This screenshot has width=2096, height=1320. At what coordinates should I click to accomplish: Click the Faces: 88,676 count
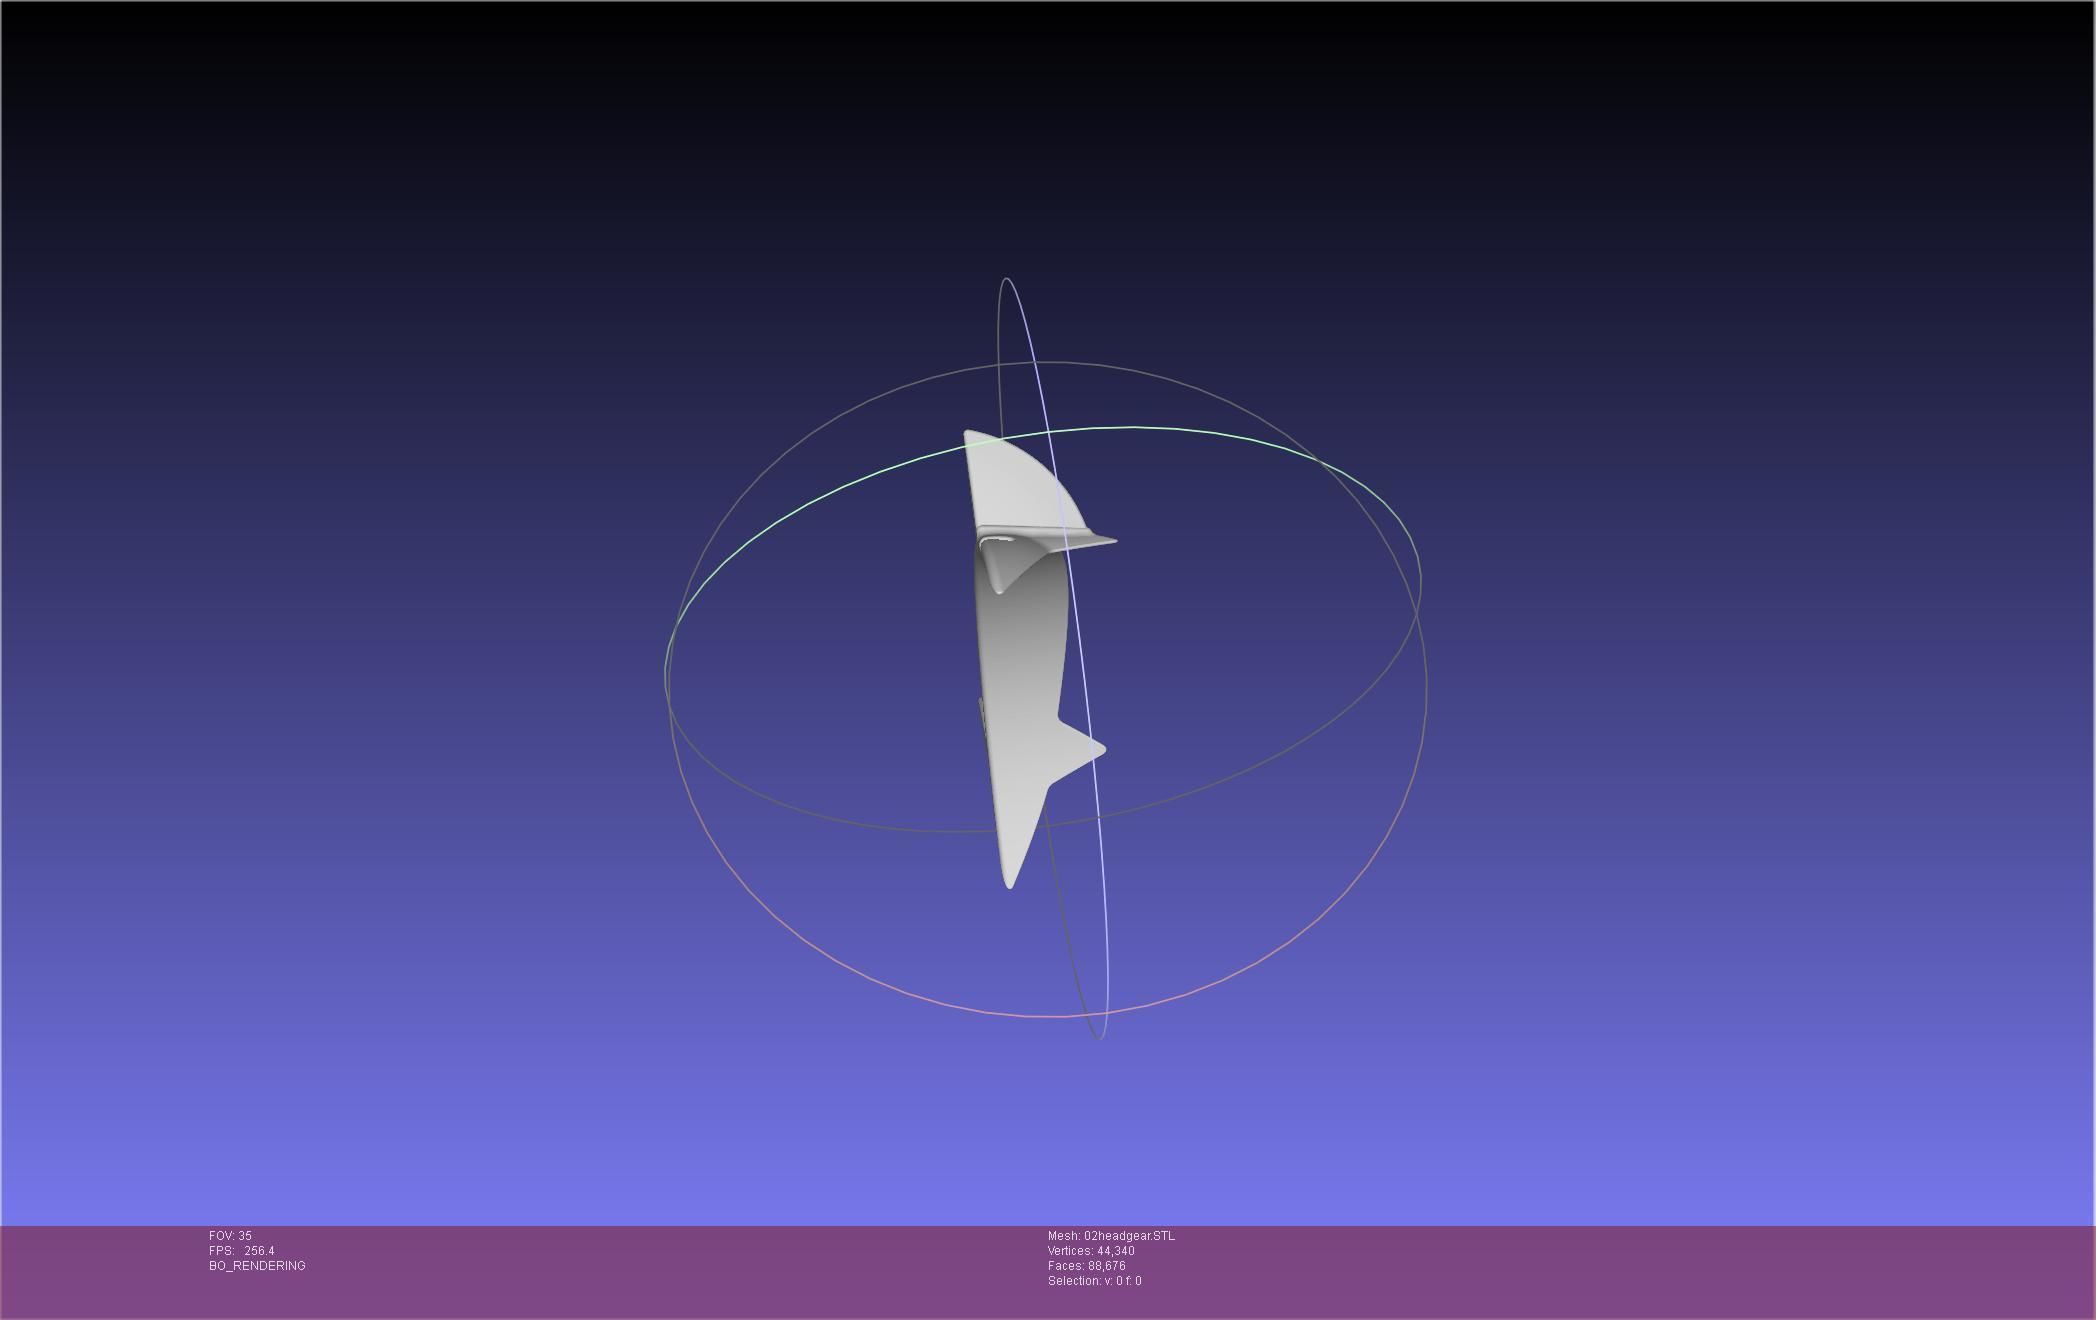click(1087, 1266)
